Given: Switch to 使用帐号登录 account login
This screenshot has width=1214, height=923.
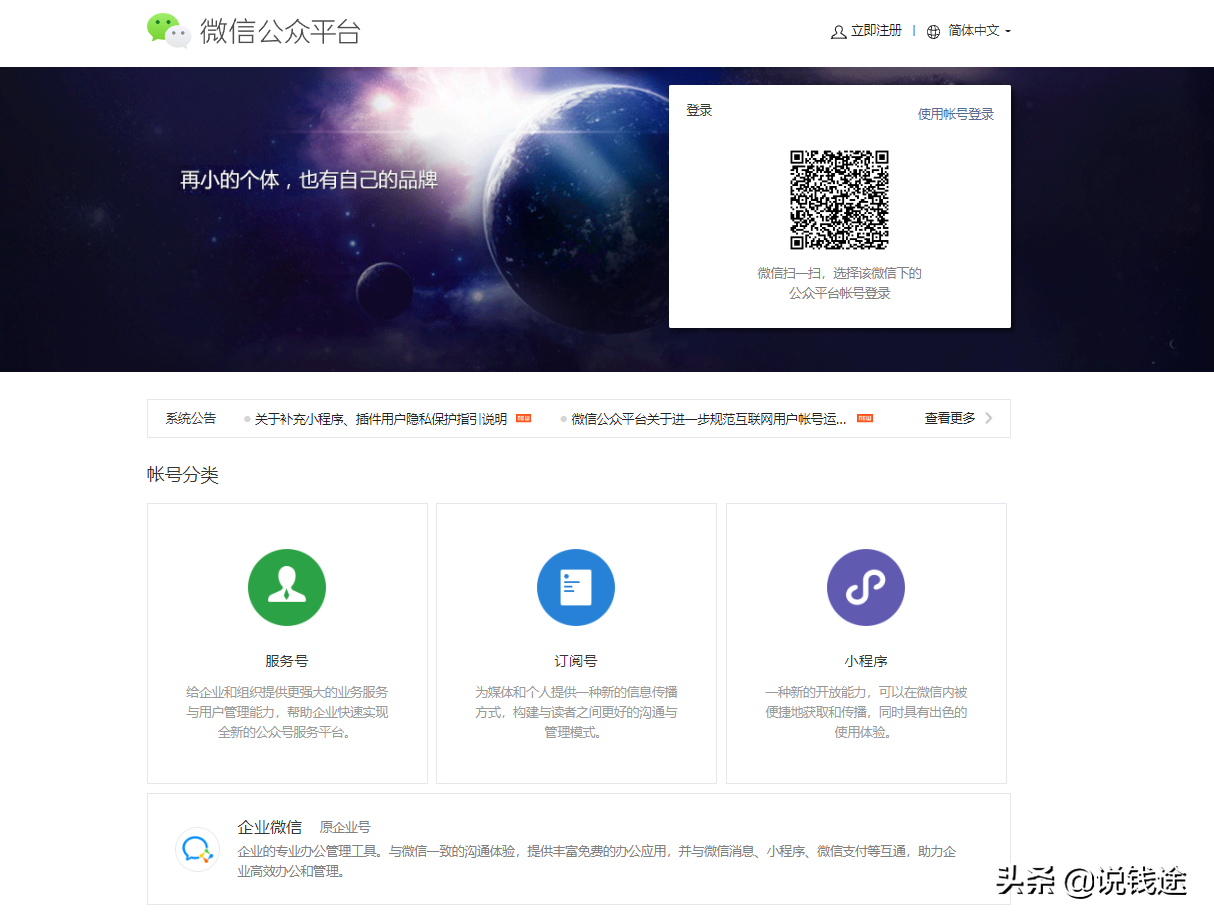Looking at the screenshot, I should tap(953, 113).
